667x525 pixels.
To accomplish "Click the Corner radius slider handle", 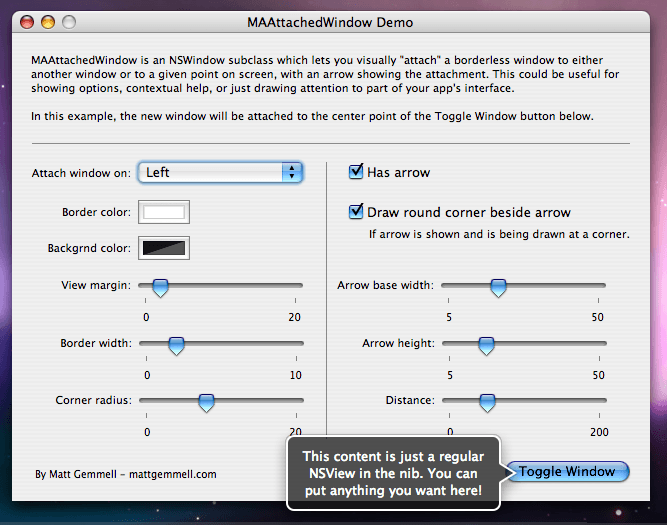I will 206,402.
